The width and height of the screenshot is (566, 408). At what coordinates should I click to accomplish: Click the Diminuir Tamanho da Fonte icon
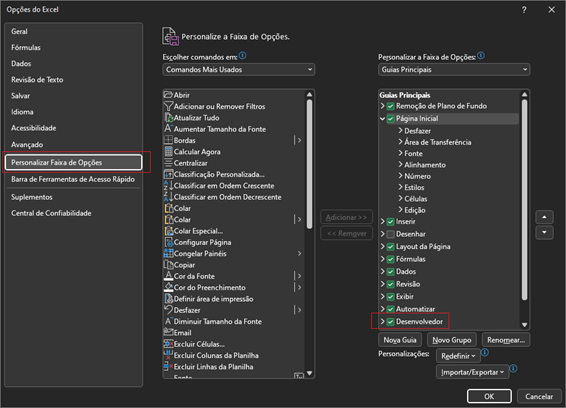169,321
